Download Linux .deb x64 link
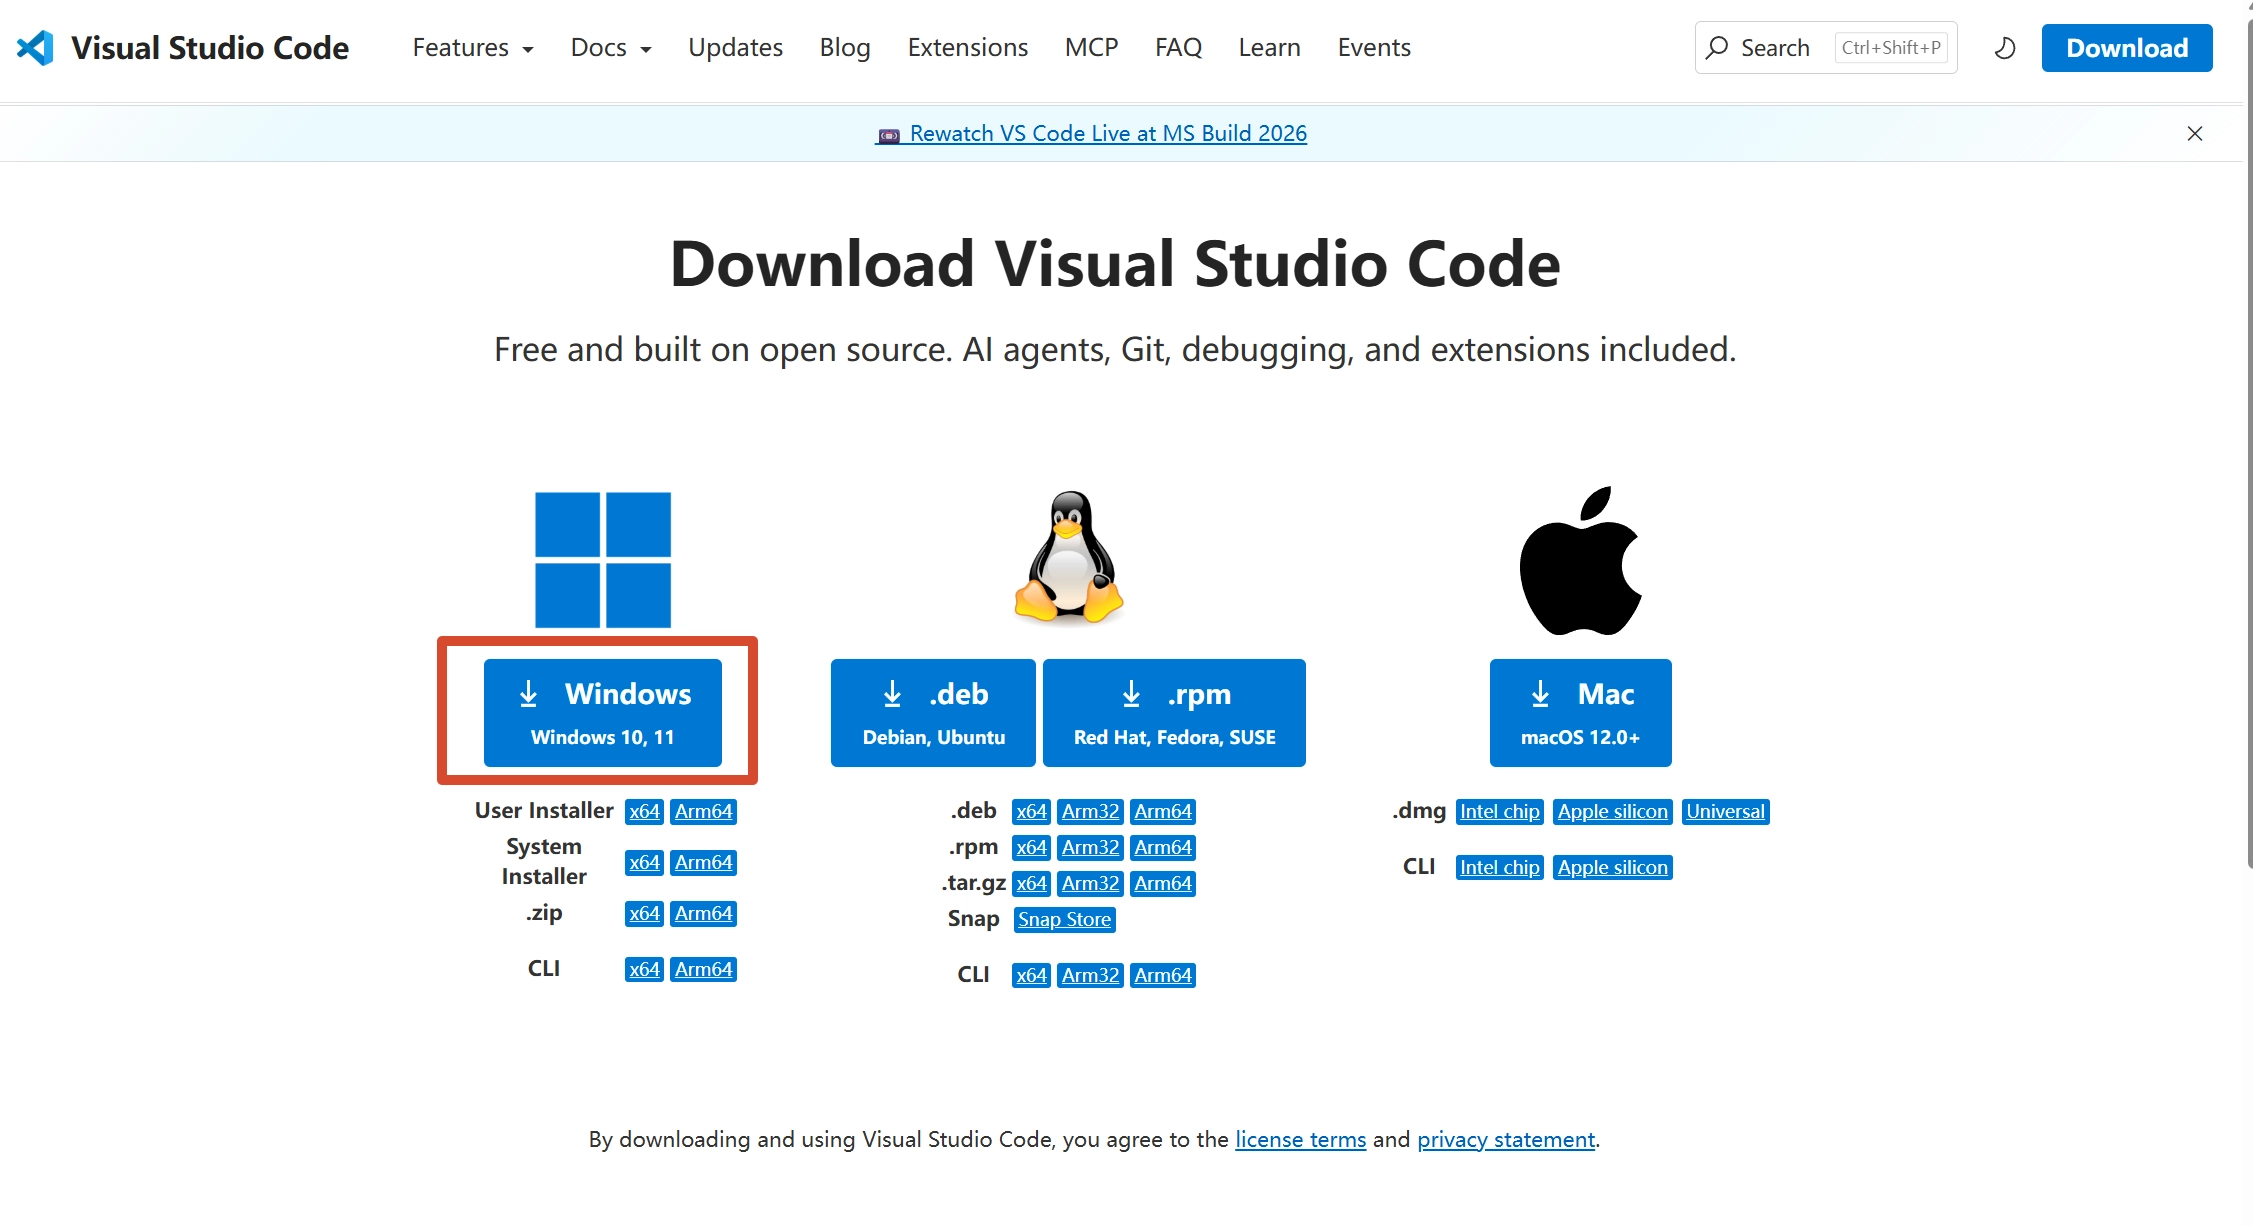This screenshot has height=1226, width=2253. point(1031,812)
